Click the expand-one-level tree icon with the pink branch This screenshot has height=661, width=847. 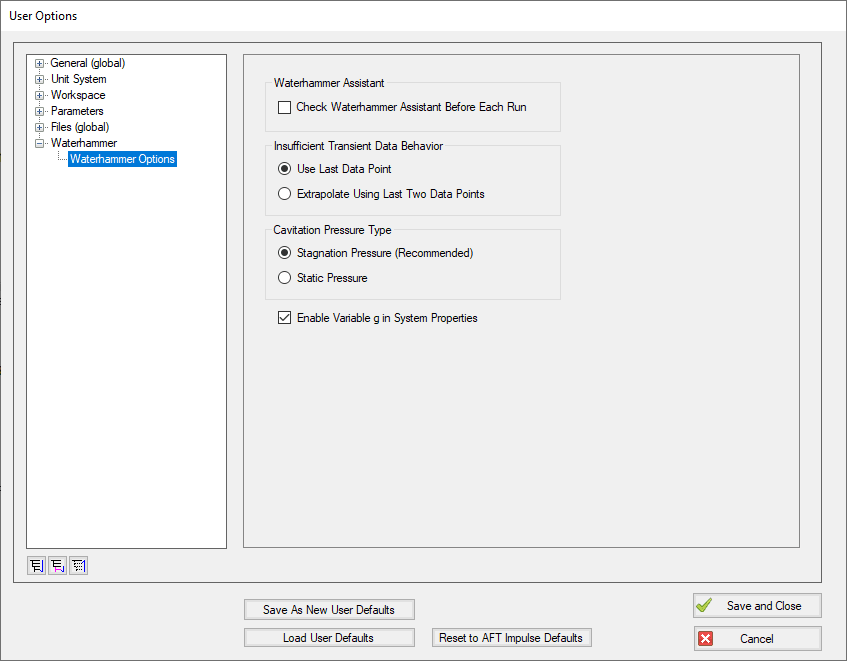[x=58, y=566]
